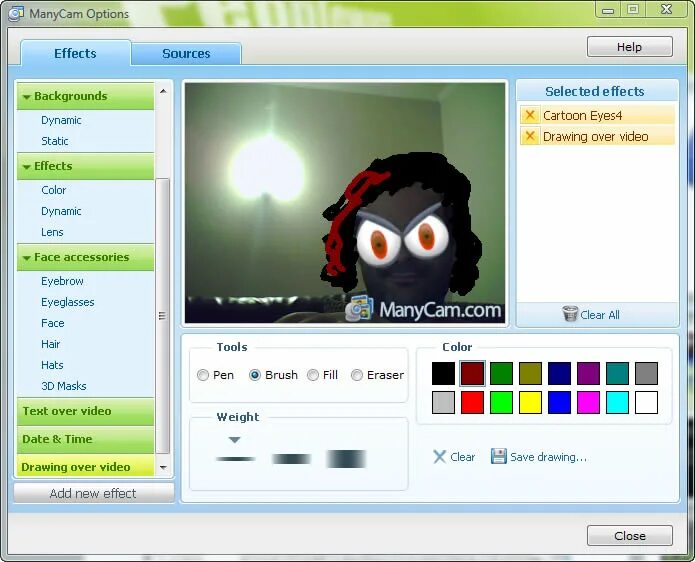695x562 pixels.
Task: Pick the white color swatch
Action: 646,402
